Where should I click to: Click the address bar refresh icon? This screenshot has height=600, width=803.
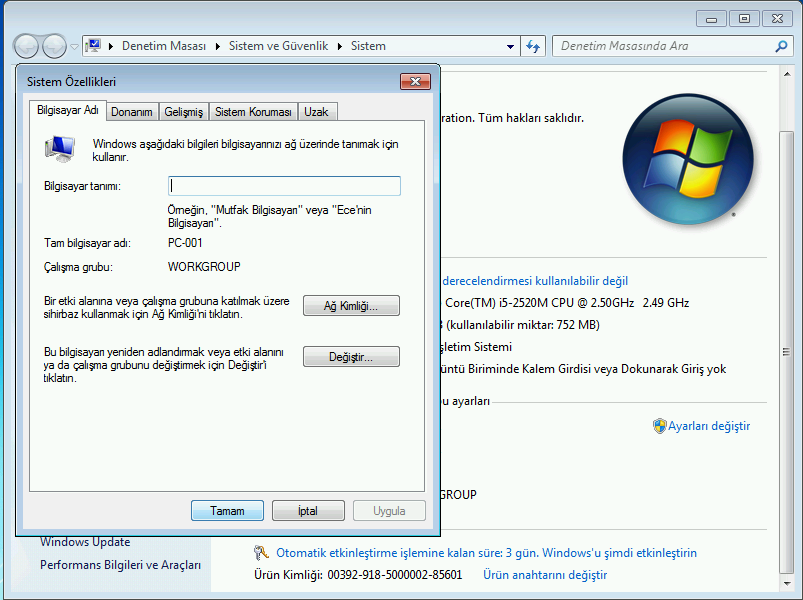pos(533,46)
